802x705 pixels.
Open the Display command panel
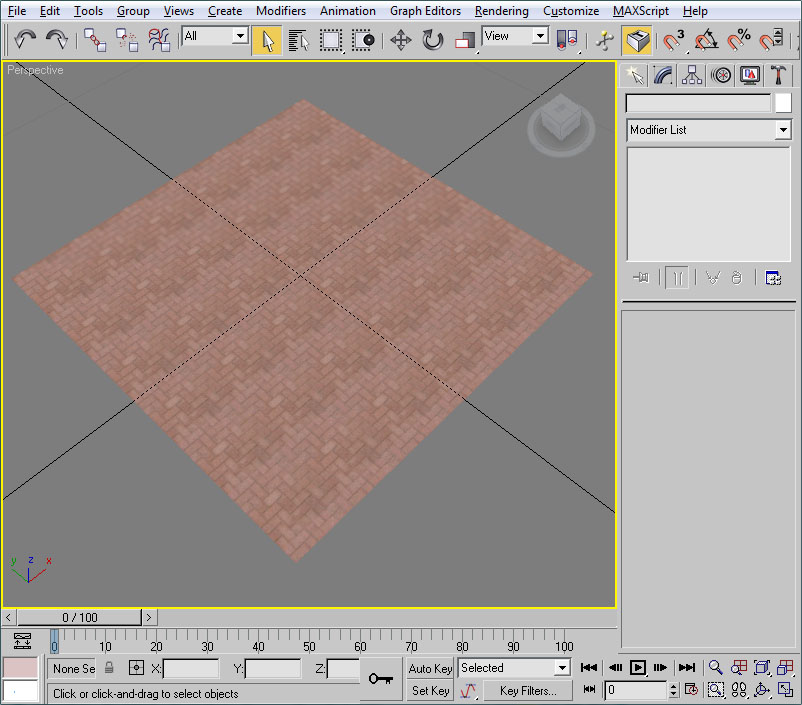click(749, 75)
